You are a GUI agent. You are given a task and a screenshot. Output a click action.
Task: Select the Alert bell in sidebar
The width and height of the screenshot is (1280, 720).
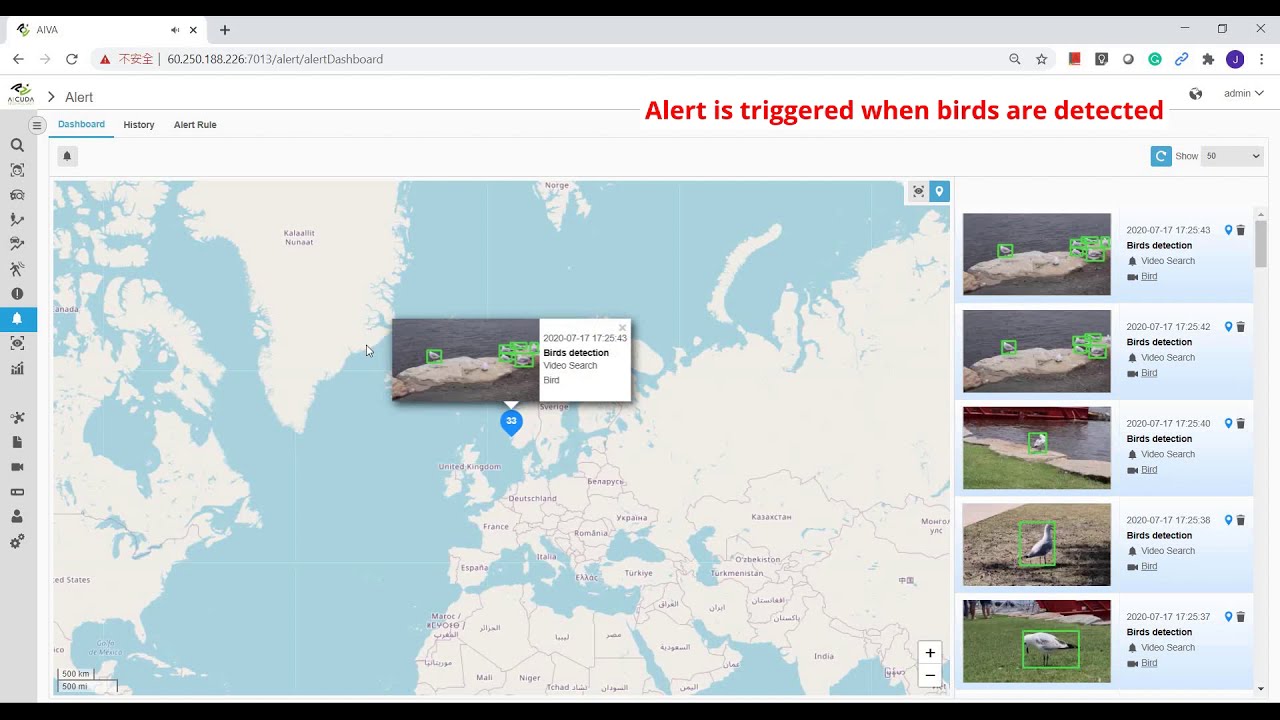(x=17, y=319)
